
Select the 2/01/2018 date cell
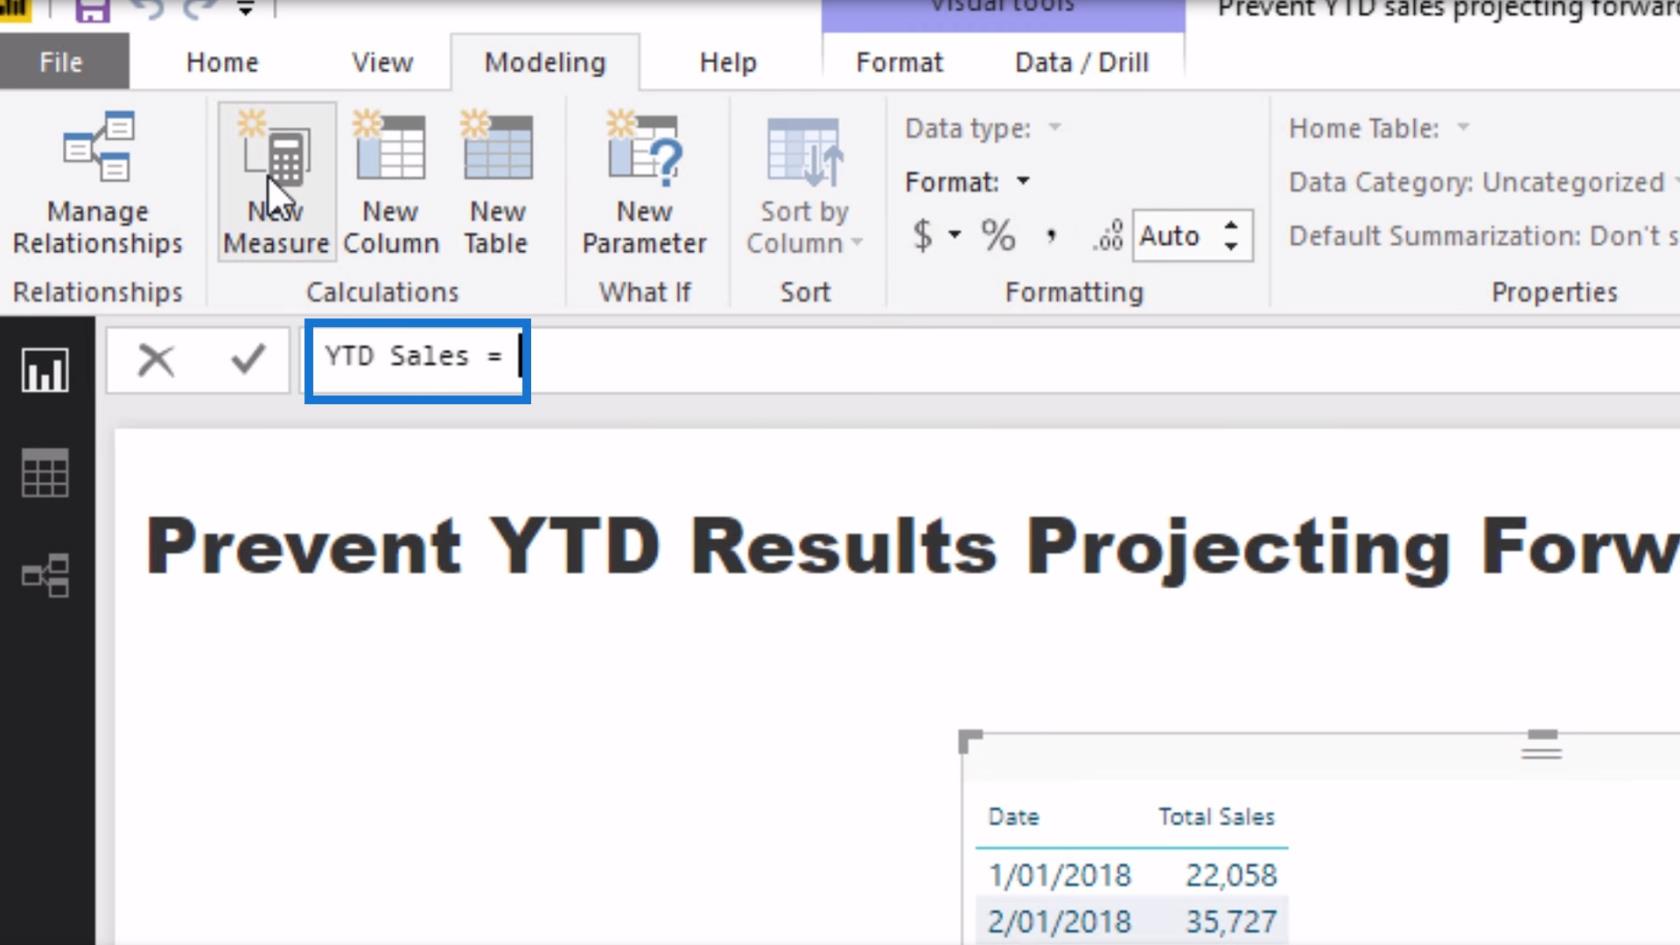click(1059, 921)
